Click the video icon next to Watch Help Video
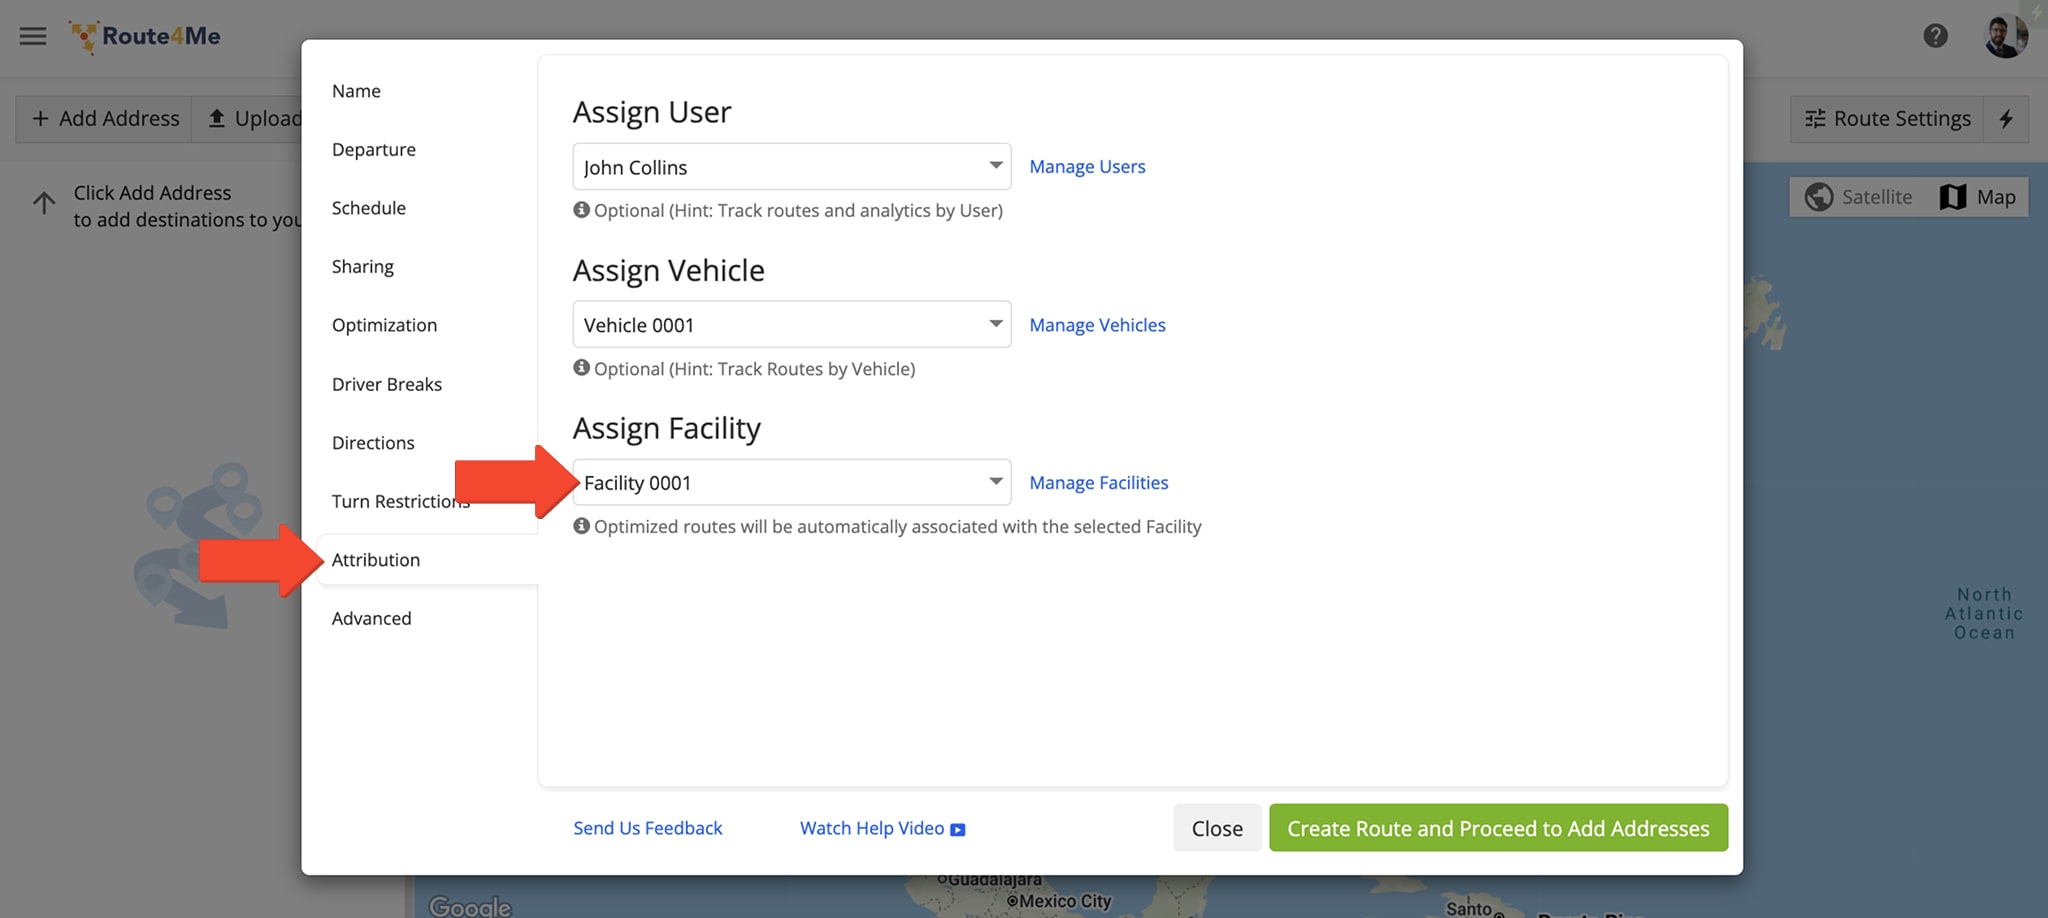Image resolution: width=2048 pixels, height=918 pixels. (x=958, y=829)
